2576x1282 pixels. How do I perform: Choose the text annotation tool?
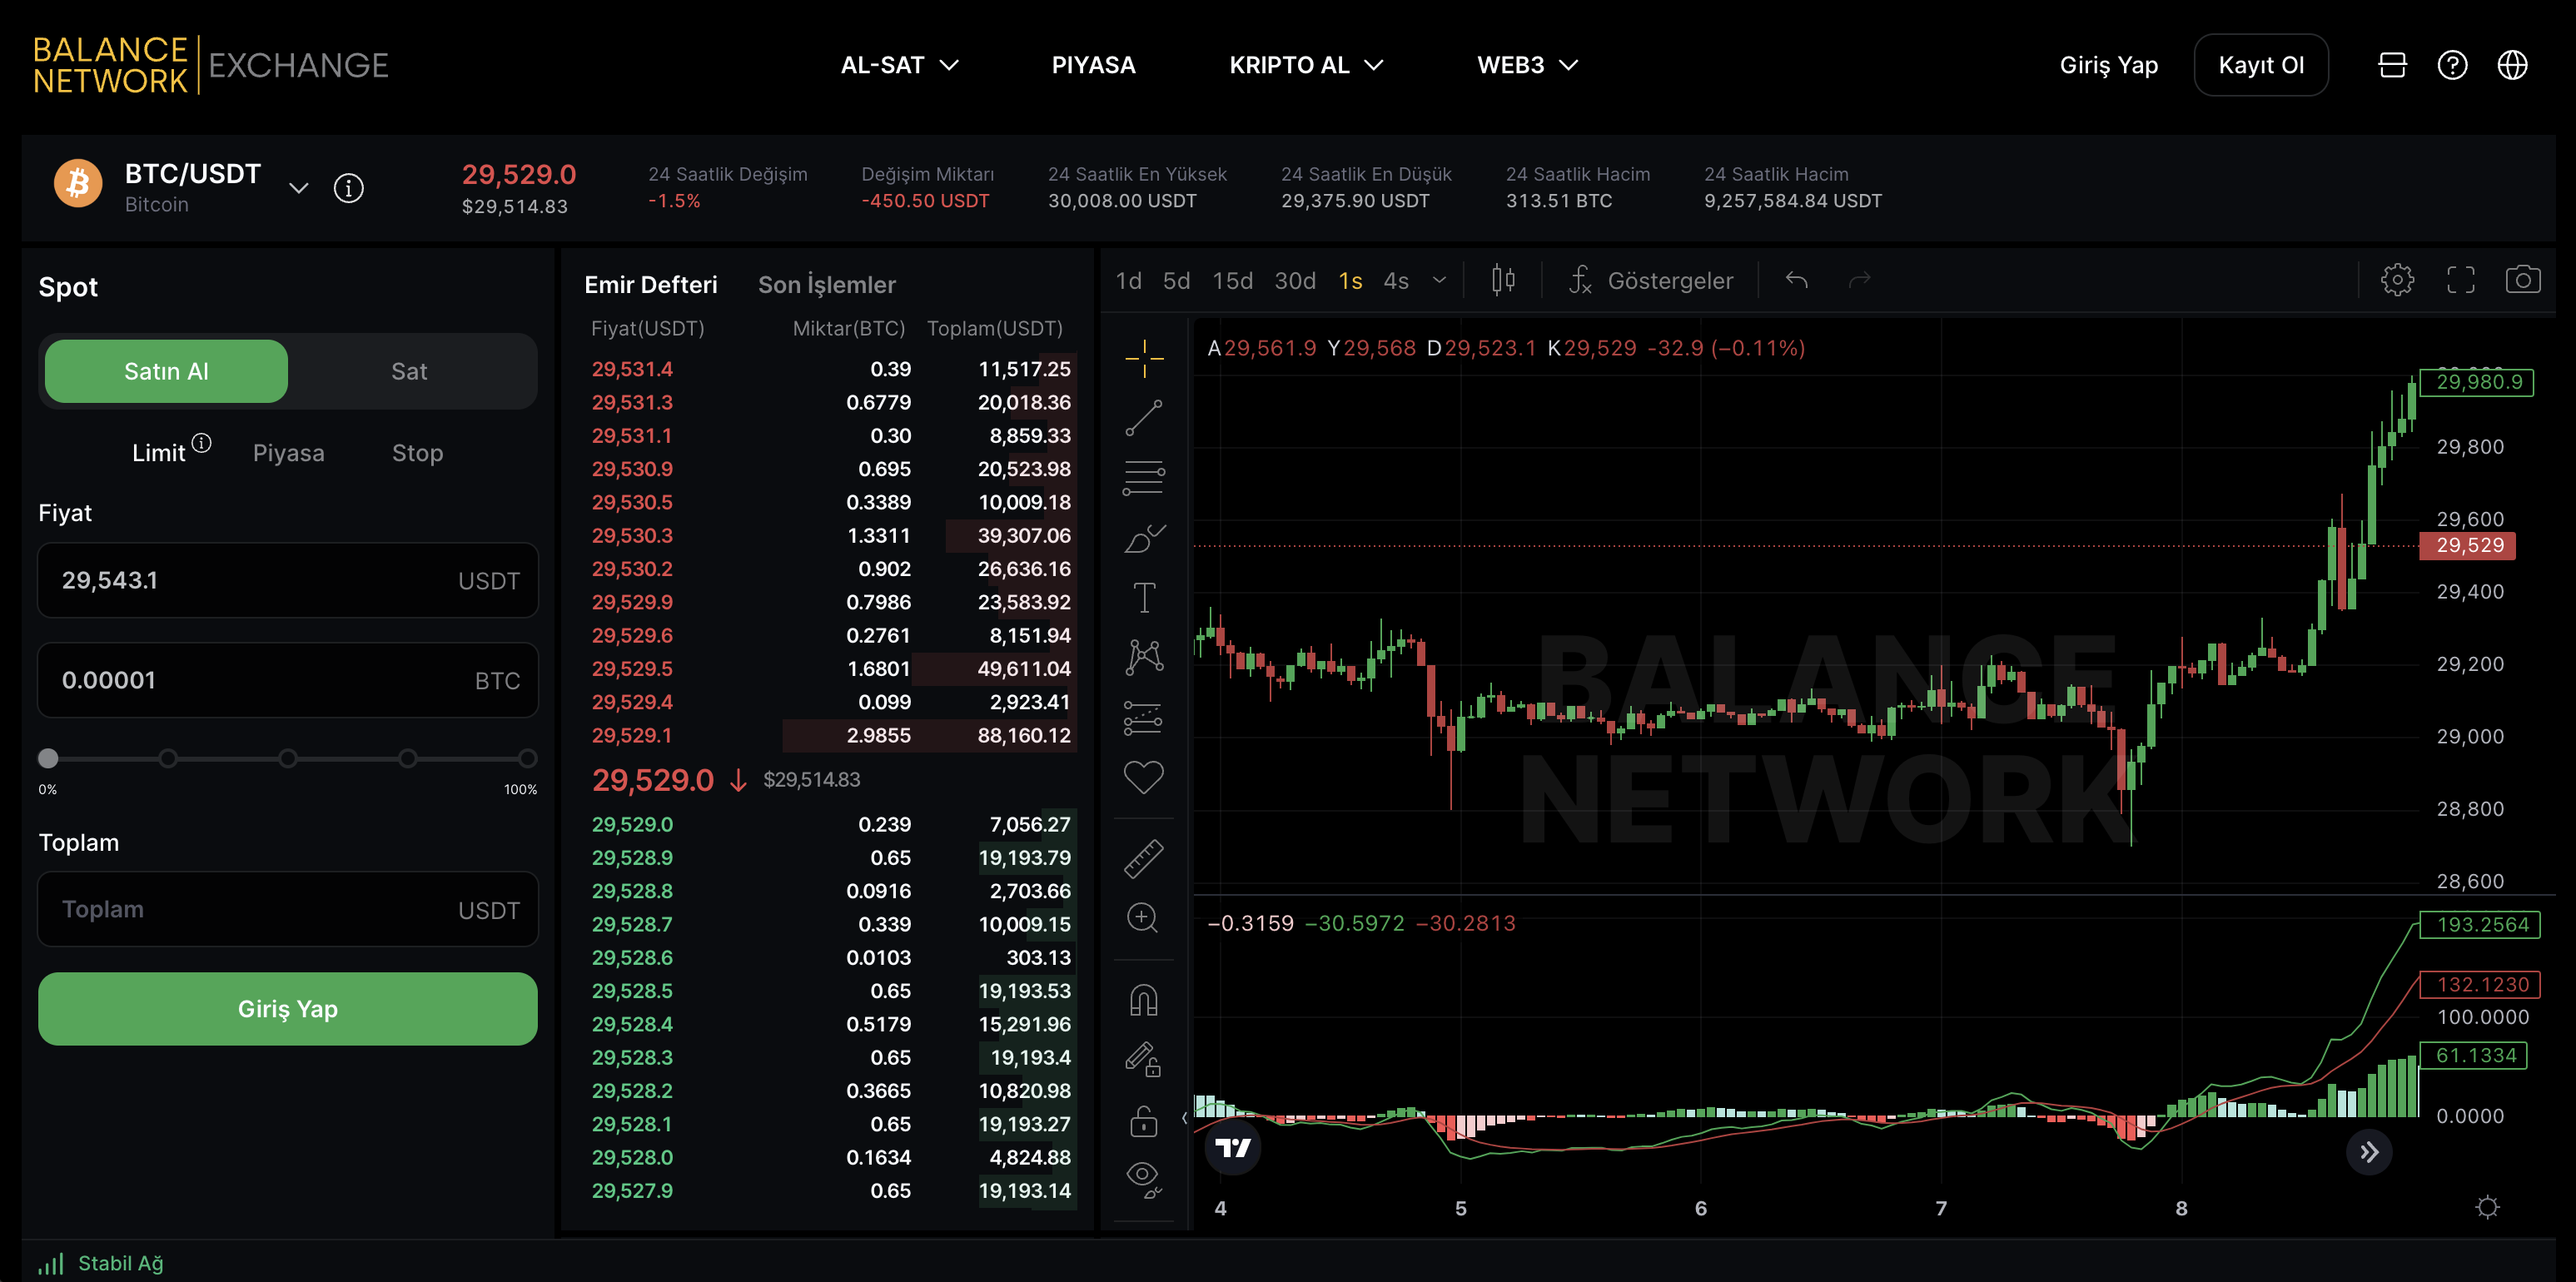tap(1143, 598)
